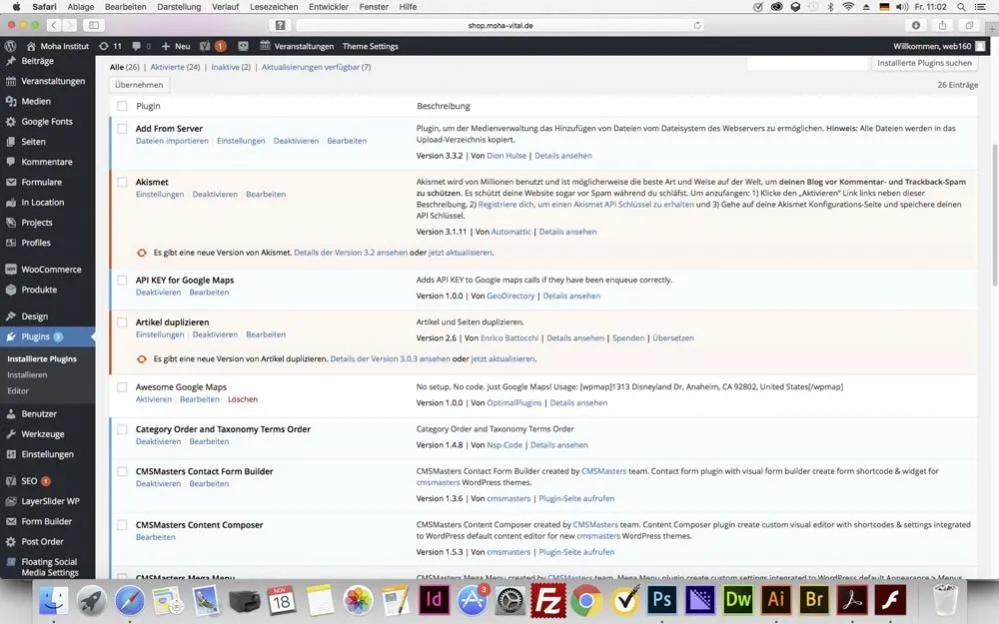999x624 pixels.
Task: Open Photos app in dock
Action: (358, 600)
